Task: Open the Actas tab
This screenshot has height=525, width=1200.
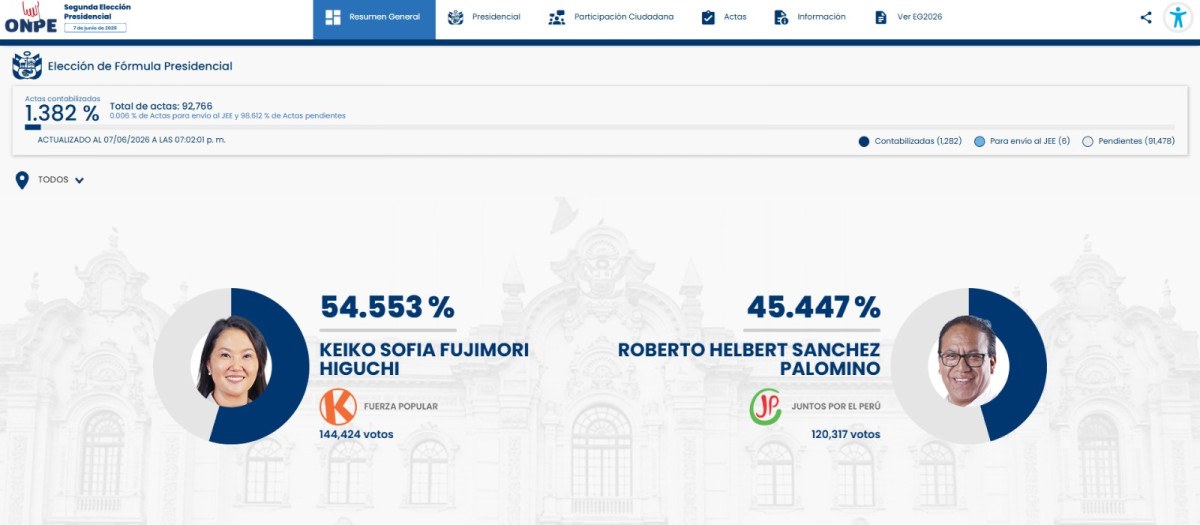Action: pyautogui.click(x=724, y=17)
